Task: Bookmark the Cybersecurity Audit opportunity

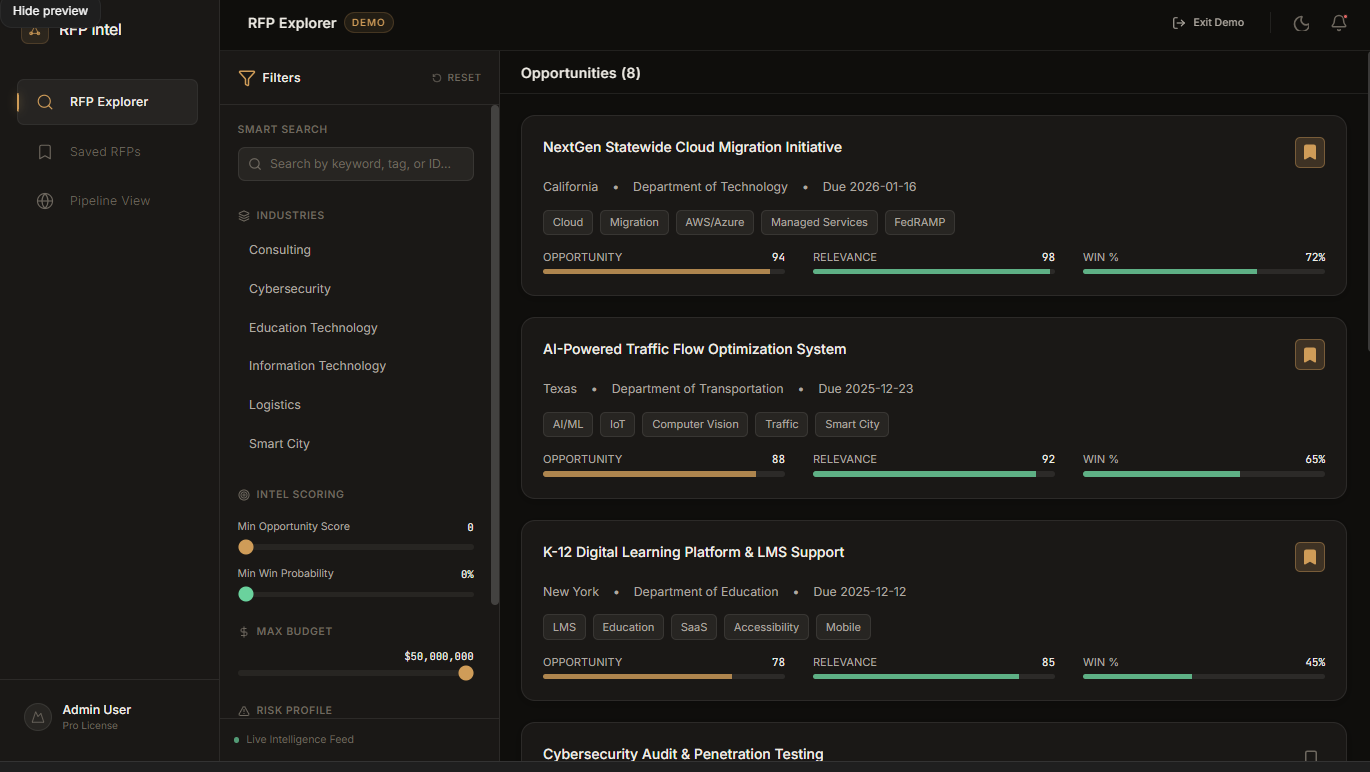Action: [1310, 757]
